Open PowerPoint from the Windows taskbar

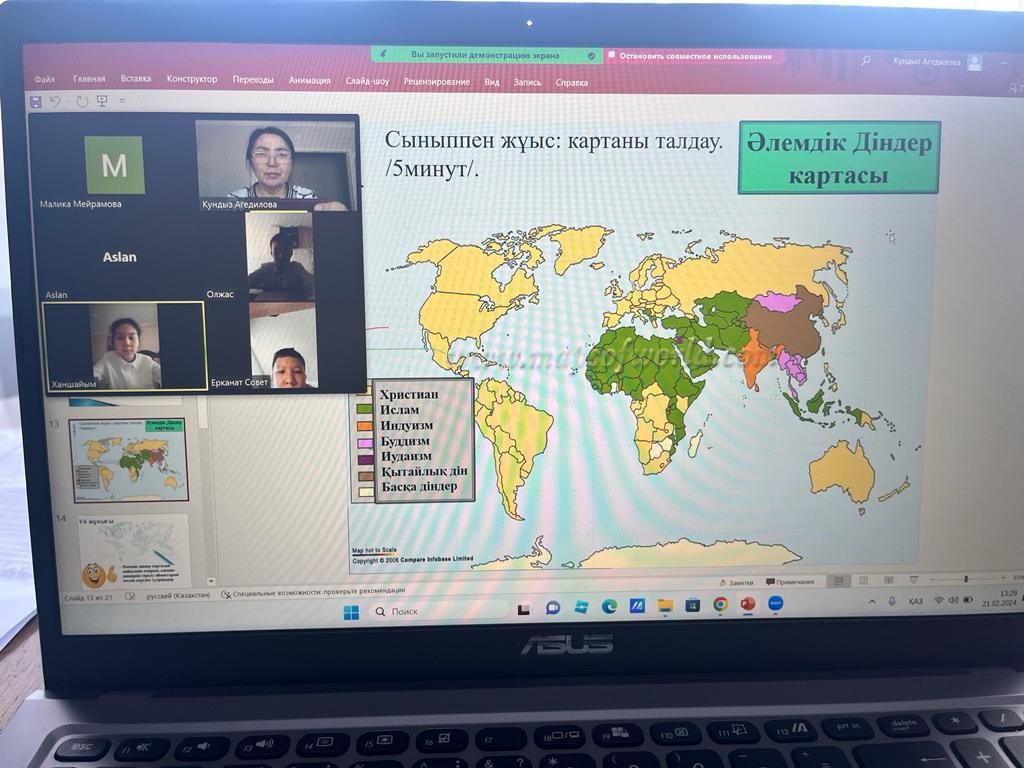tap(747, 605)
